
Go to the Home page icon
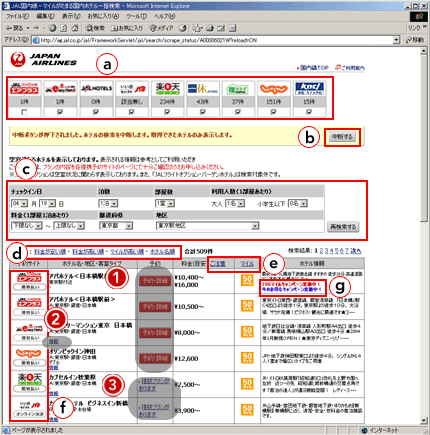point(75,28)
